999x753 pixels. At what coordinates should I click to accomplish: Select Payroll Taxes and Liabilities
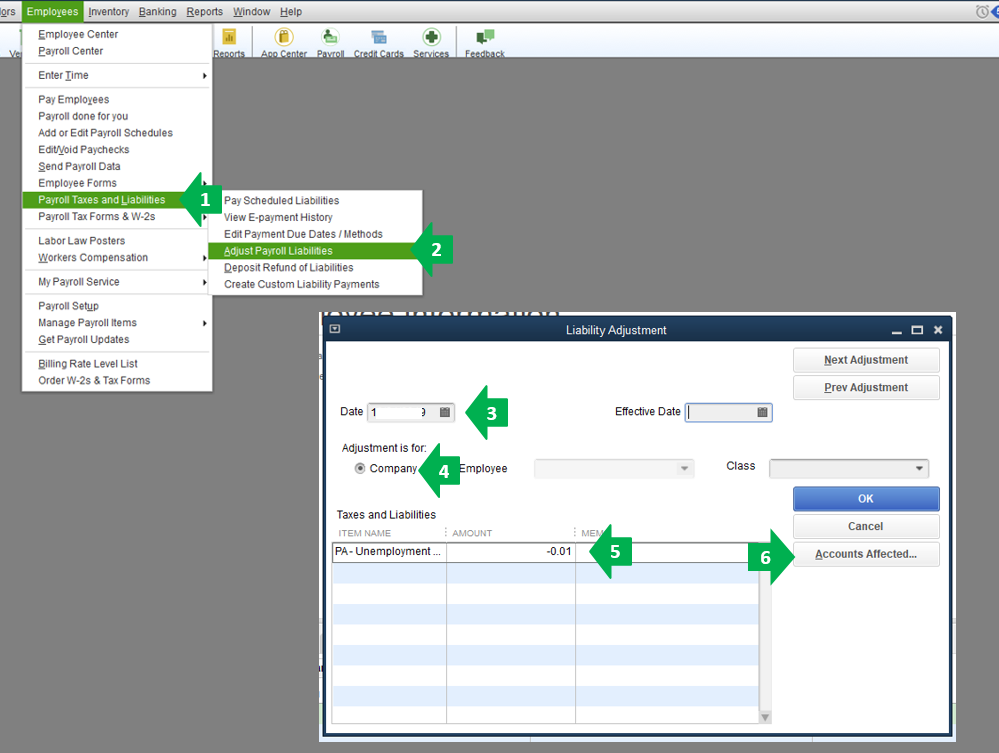(102, 200)
